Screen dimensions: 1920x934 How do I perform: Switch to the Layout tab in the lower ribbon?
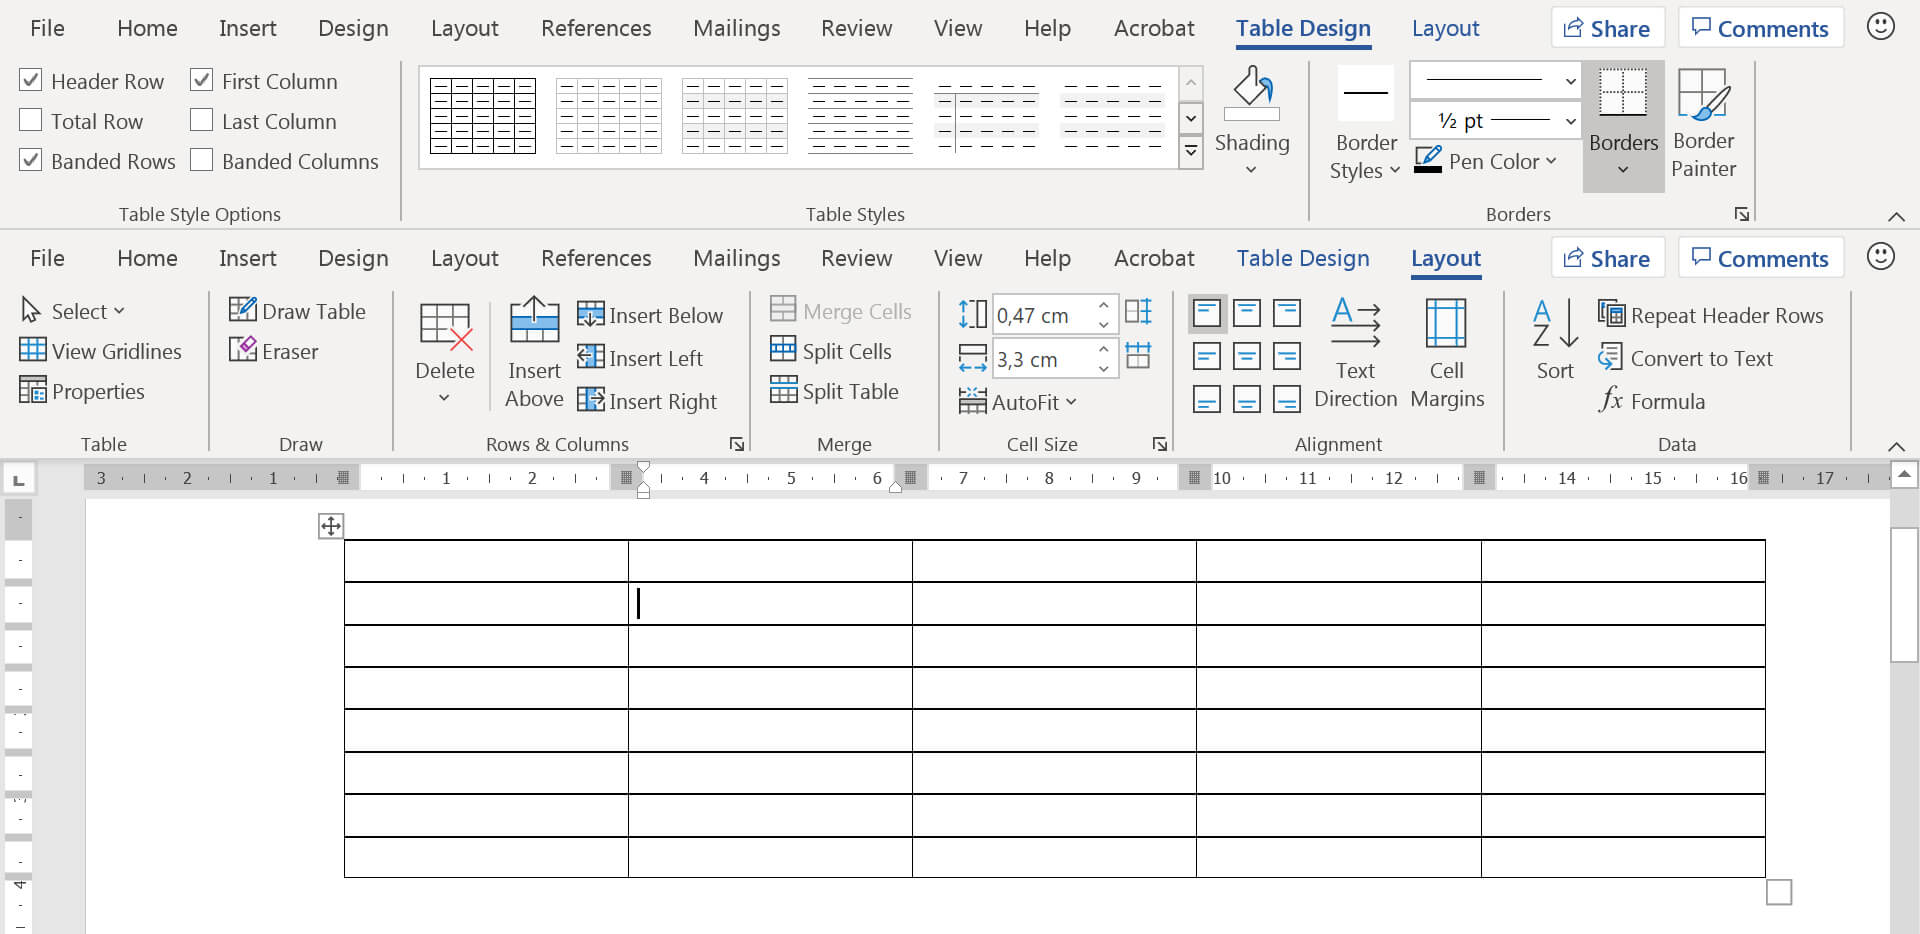(1445, 258)
